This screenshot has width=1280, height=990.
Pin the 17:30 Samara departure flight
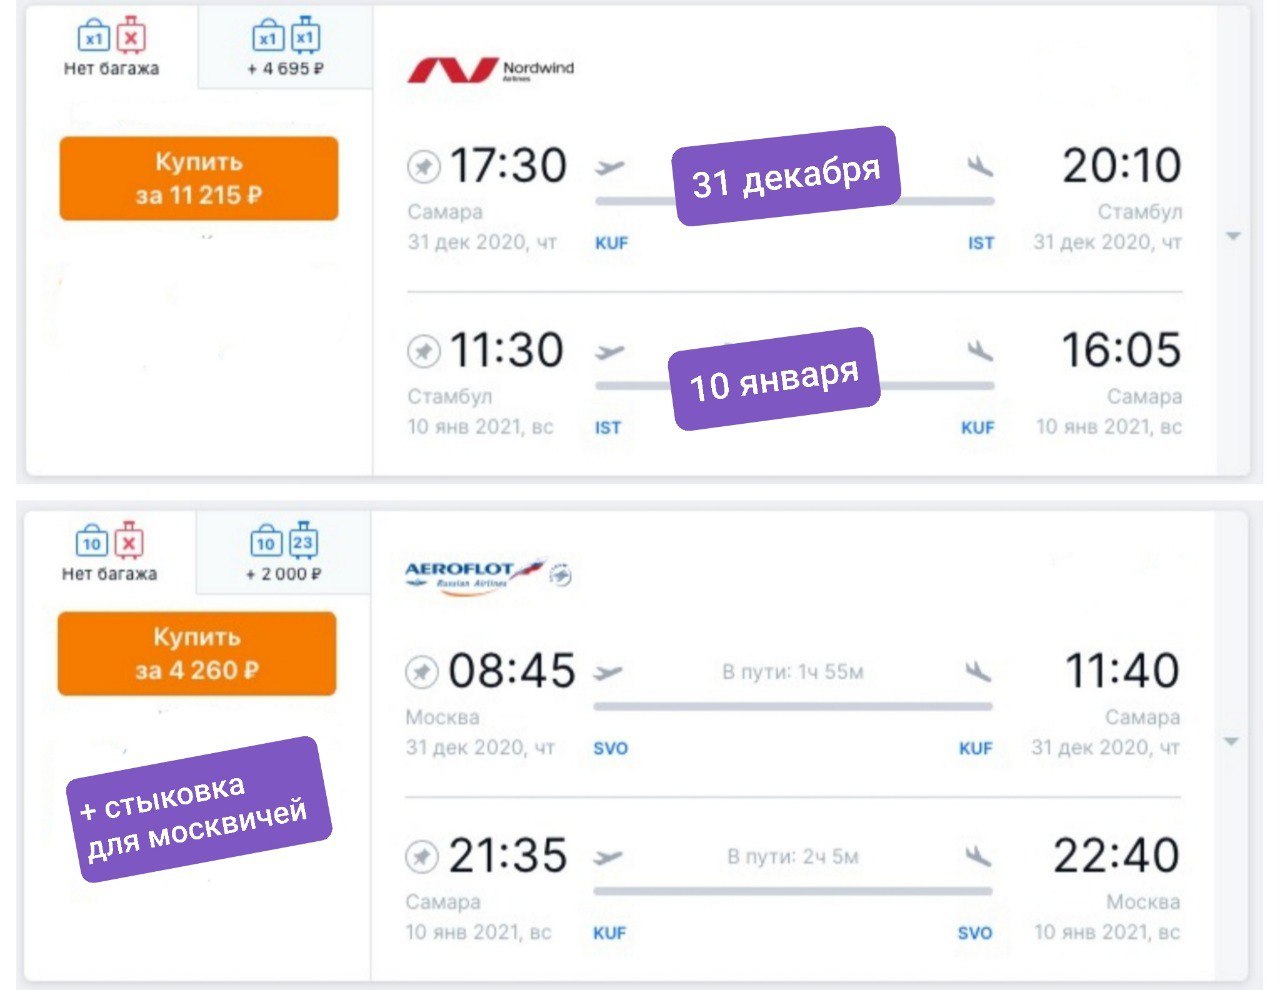[424, 166]
